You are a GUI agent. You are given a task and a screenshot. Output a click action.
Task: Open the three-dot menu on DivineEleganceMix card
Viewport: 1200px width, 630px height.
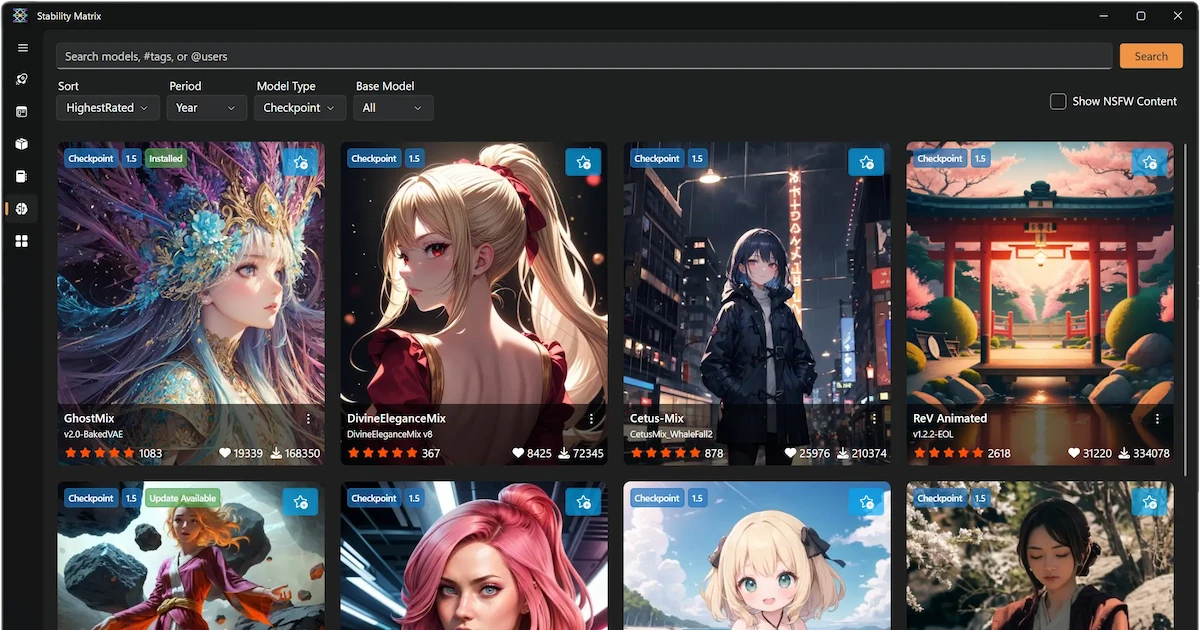tap(591, 419)
